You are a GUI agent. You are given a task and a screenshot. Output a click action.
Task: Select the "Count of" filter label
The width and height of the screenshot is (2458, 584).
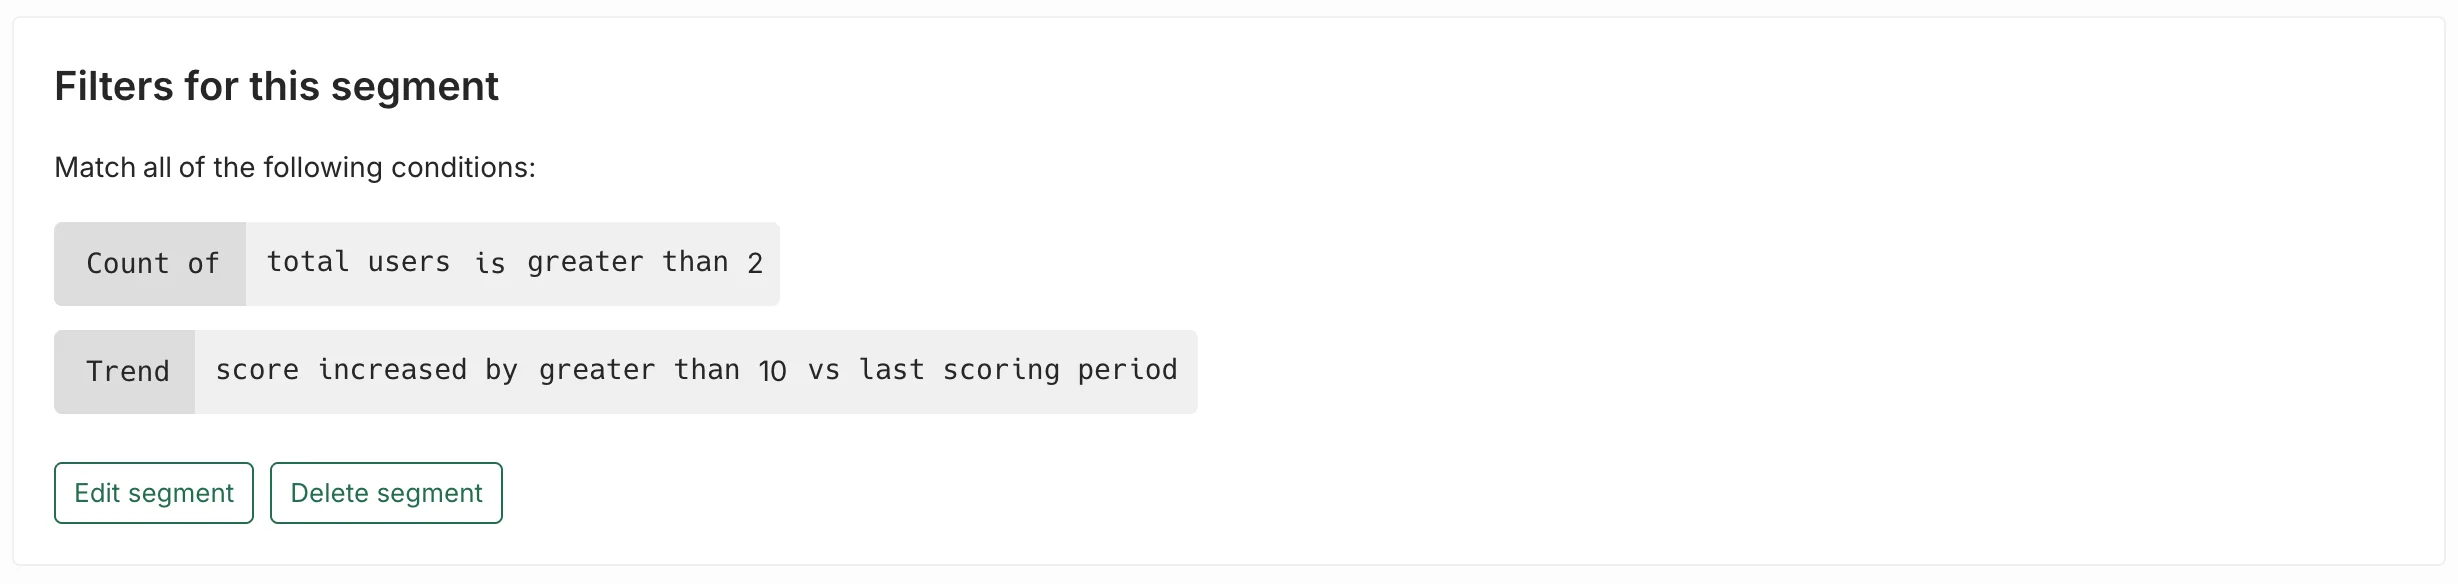point(151,264)
